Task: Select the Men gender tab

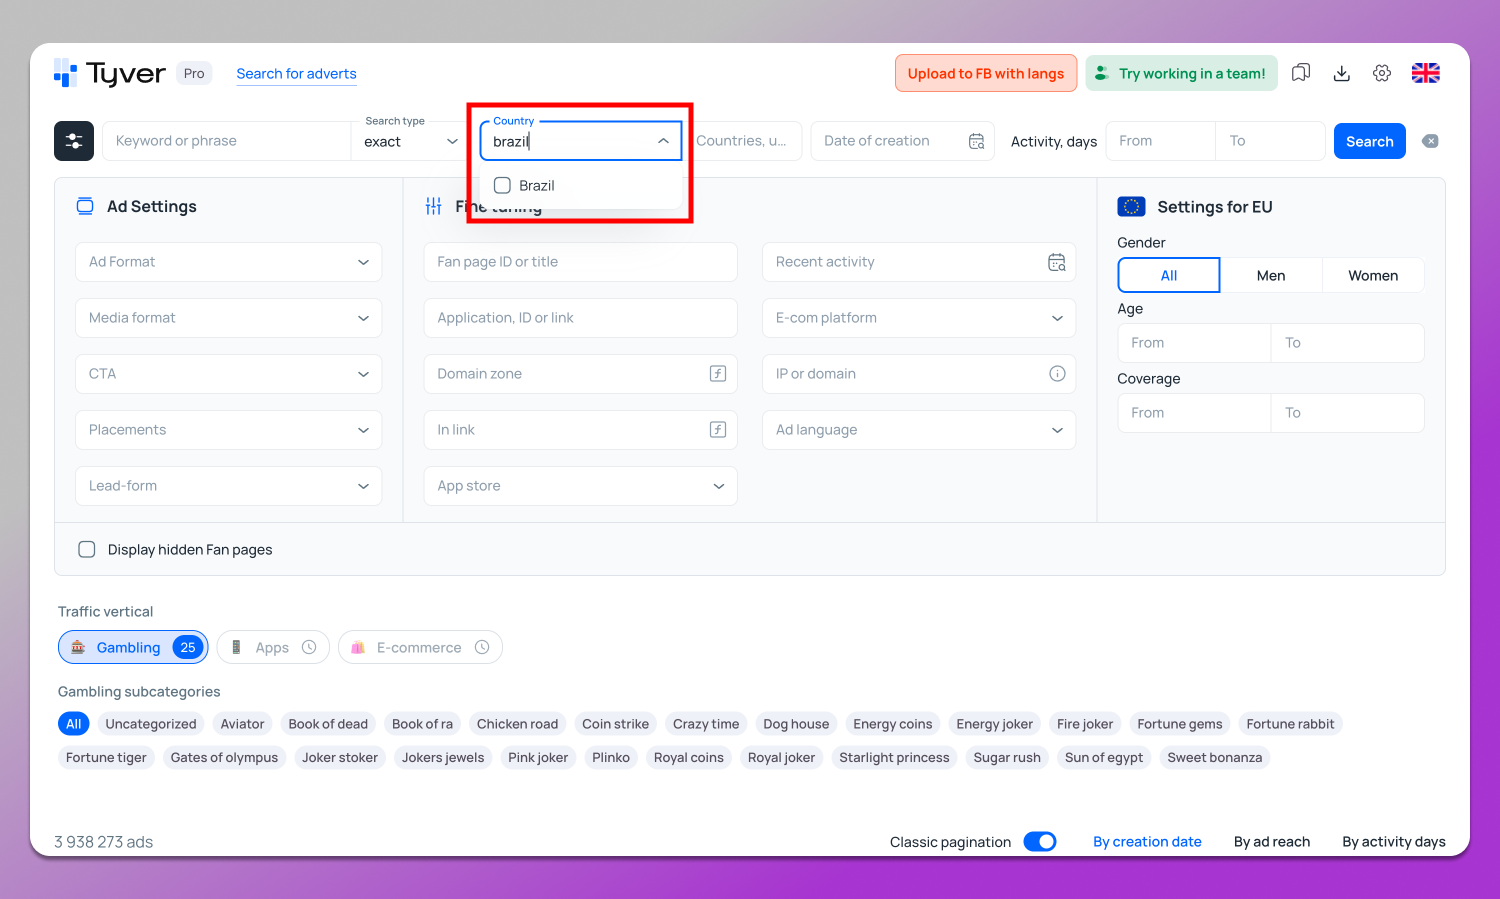Action: coord(1271,275)
